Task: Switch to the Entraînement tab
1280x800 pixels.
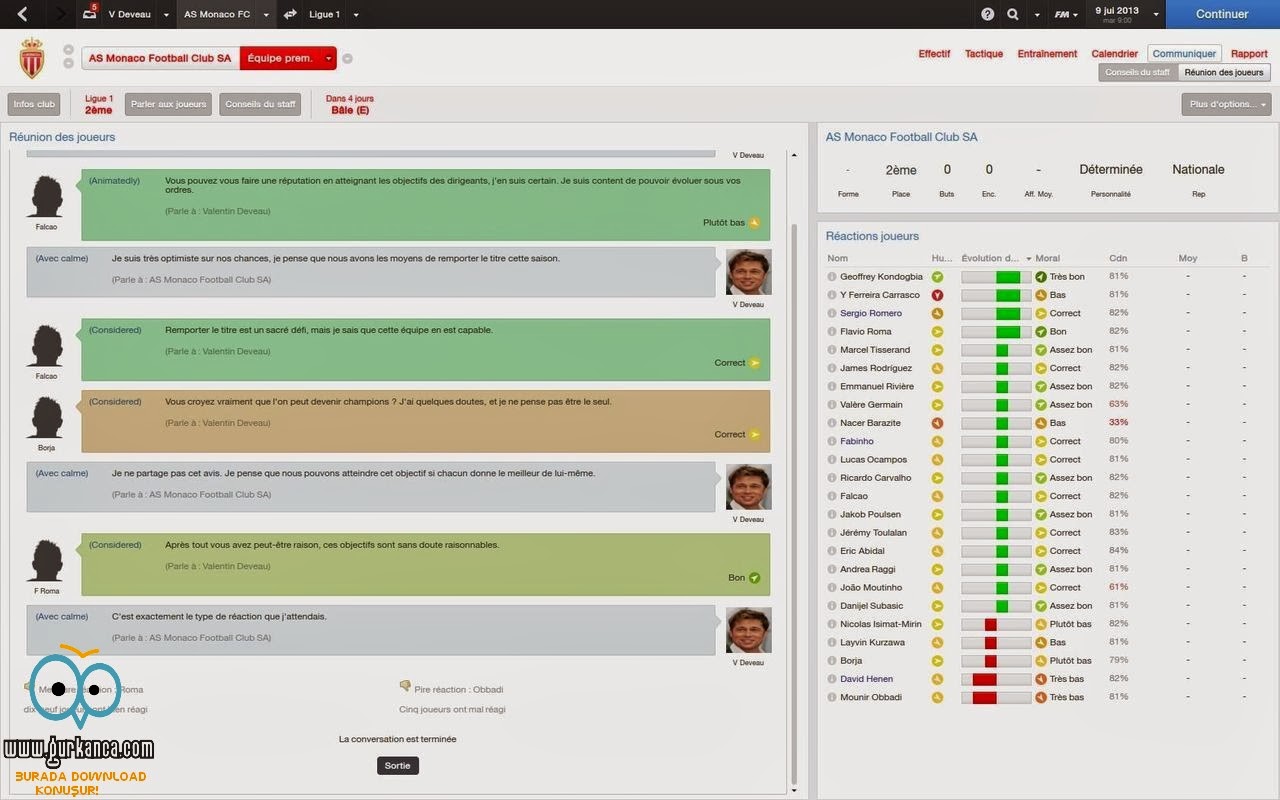Action: 1047,54
